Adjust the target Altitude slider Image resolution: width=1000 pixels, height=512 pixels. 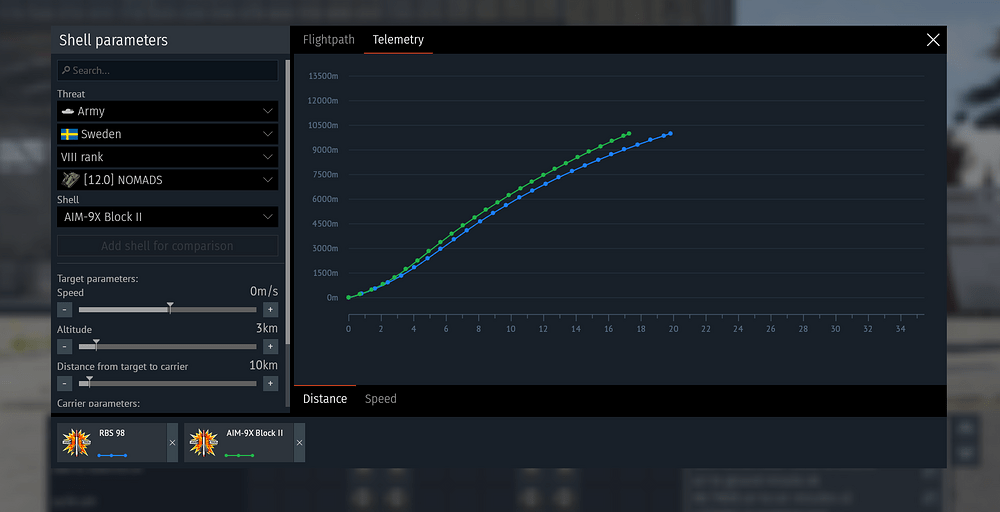pos(168,347)
